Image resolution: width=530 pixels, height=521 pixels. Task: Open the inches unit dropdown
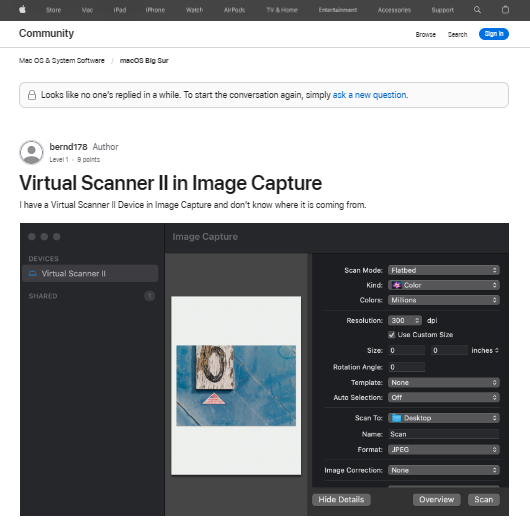485,351
